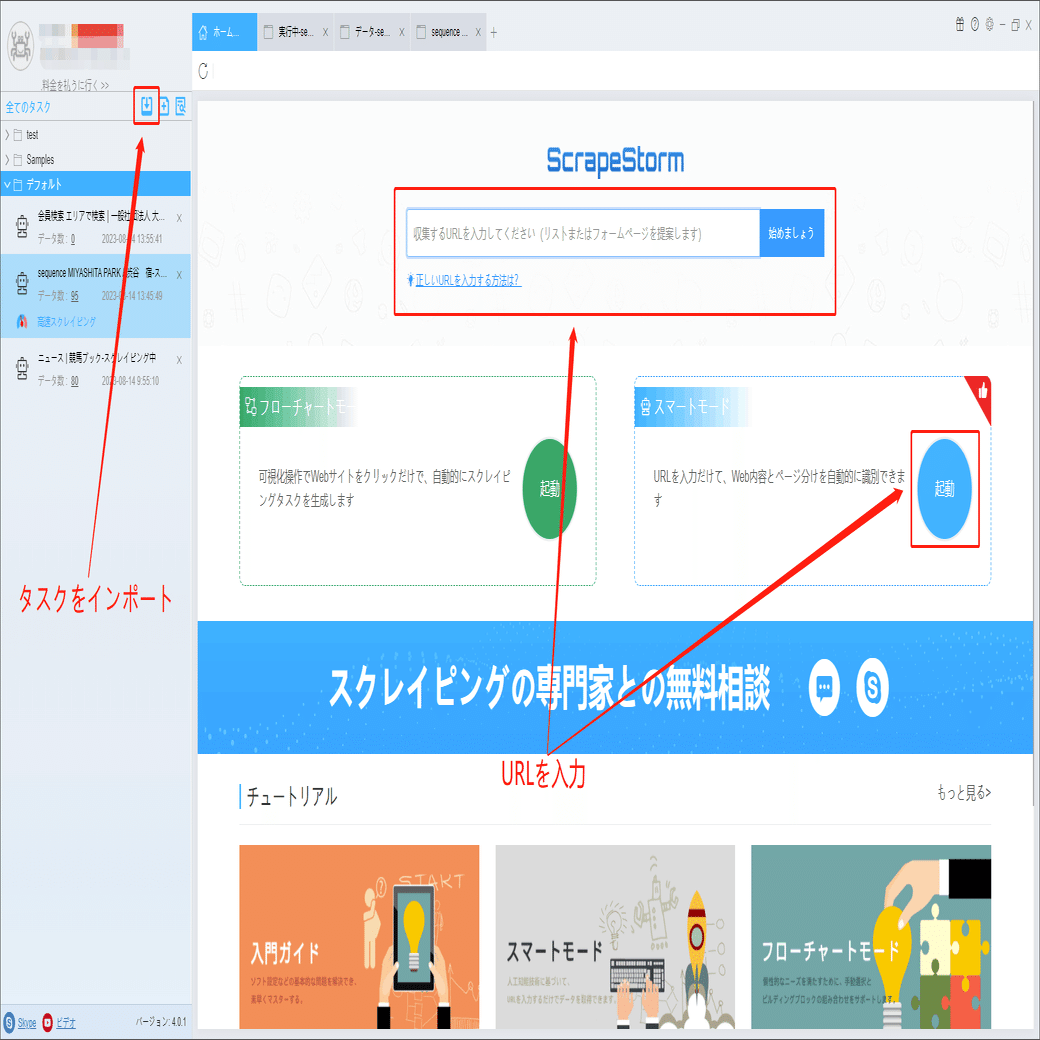Click the data count 95 value
Screen dimensions: 1040x1040
[x=74, y=296]
